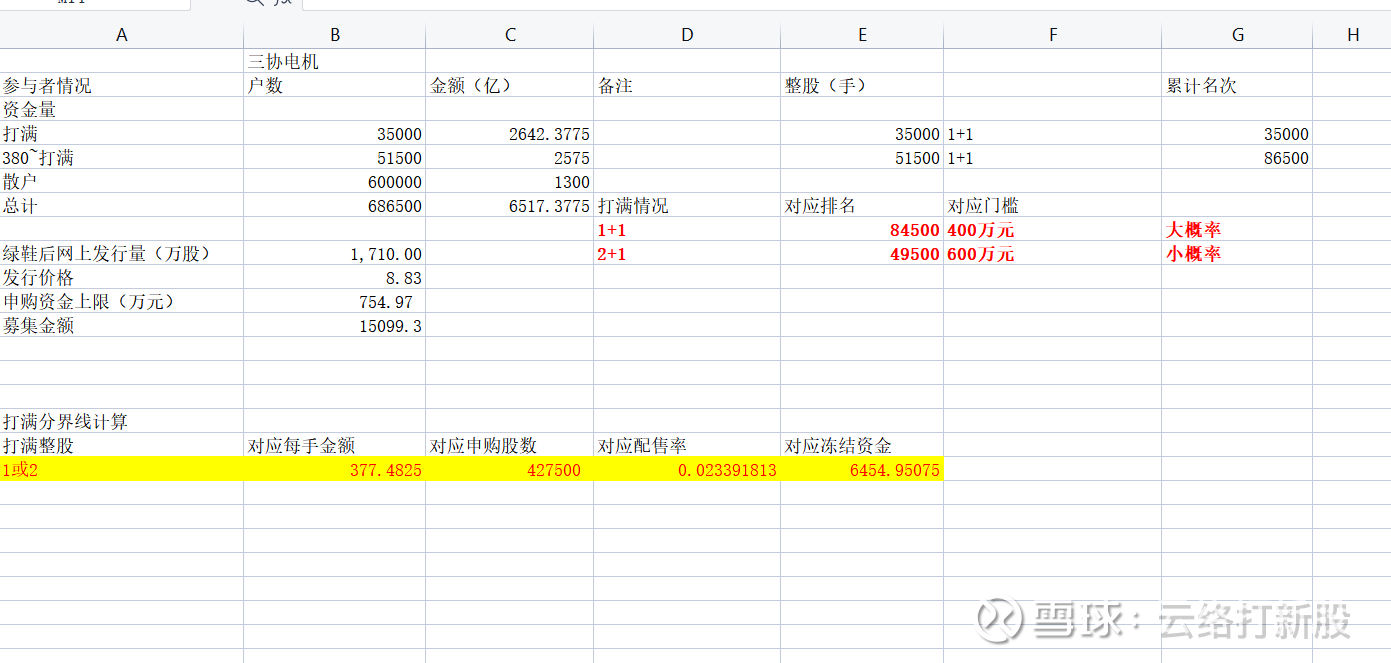This screenshot has height=663, width=1391.
Task: Click the 发行价格 label cell
Action: (122, 277)
